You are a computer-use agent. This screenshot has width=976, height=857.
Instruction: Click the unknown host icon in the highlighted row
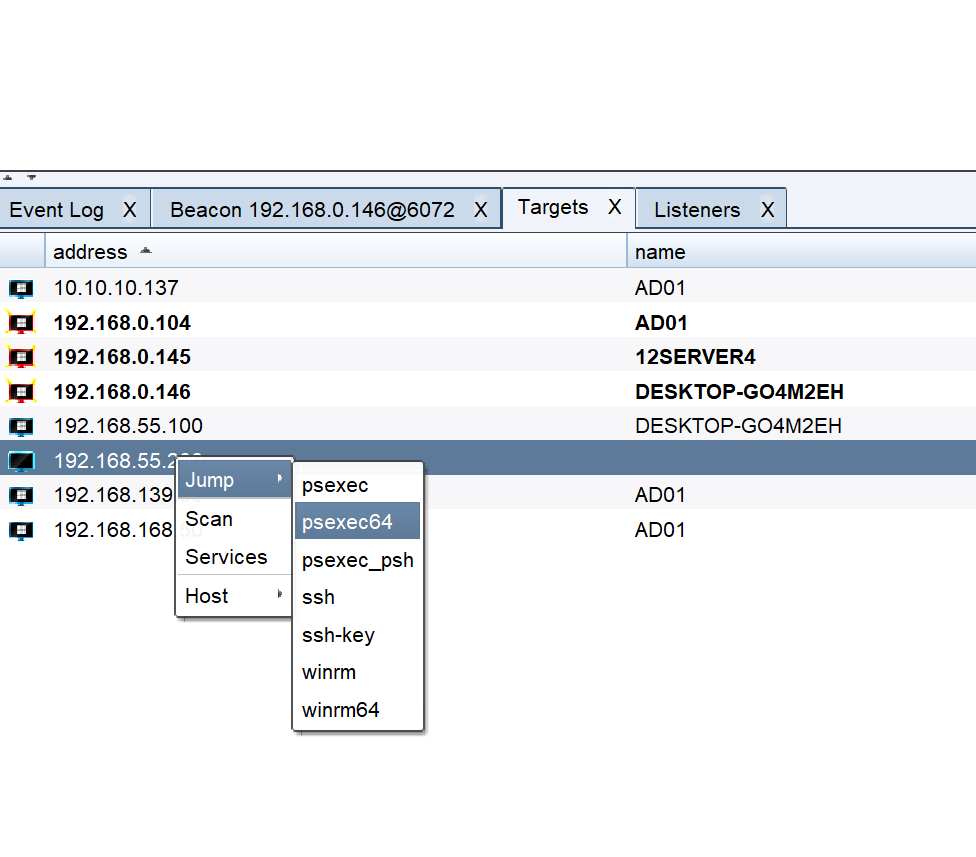[21, 461]
